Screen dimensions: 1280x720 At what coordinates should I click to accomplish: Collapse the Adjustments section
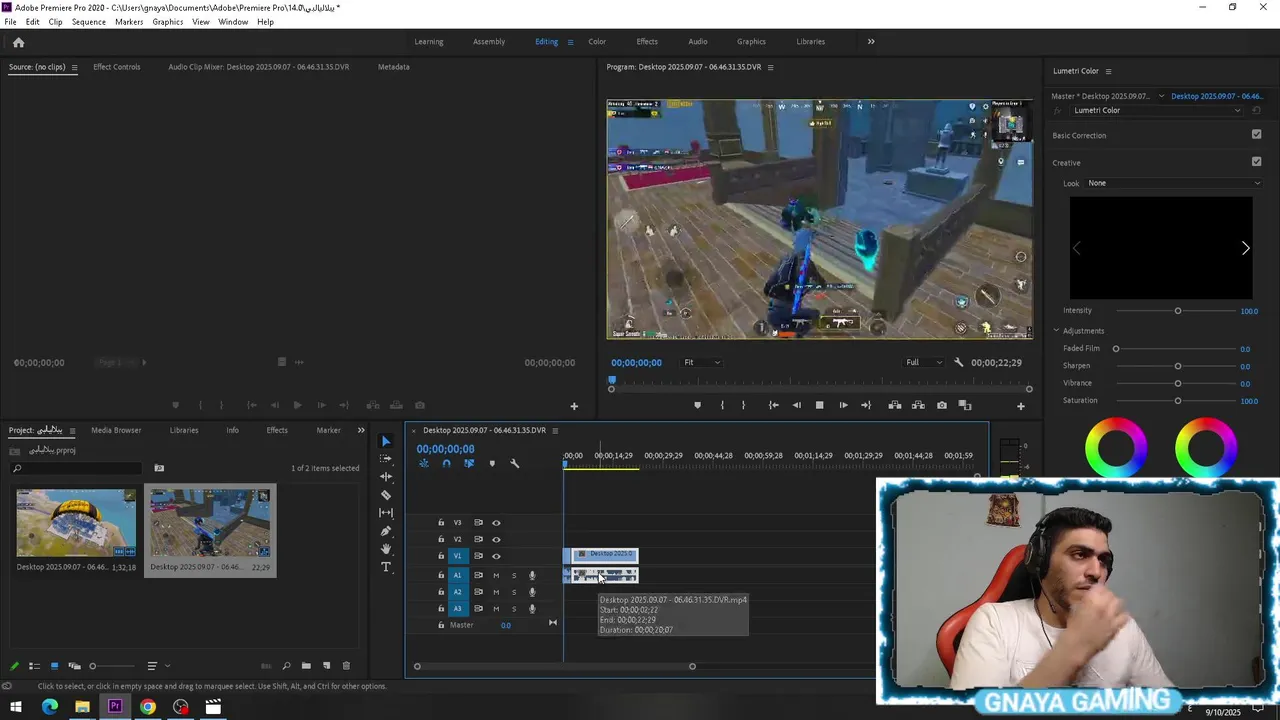1056,330
